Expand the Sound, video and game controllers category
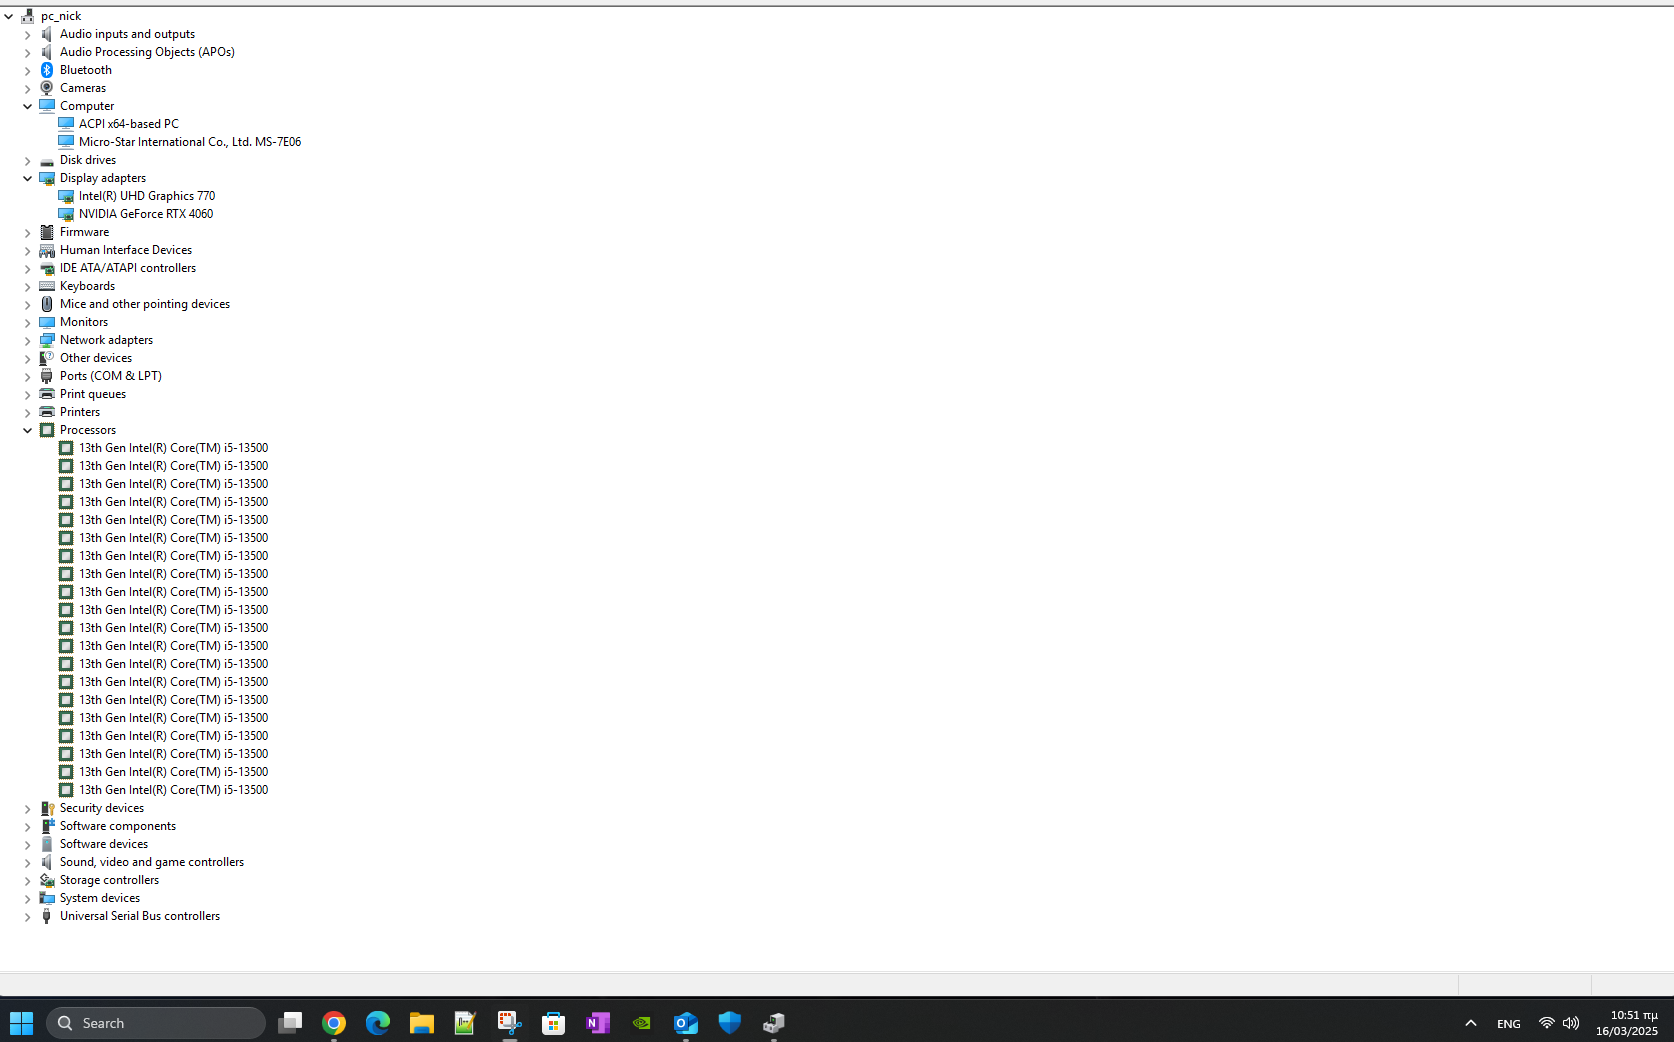This screenshot has height=1042, width=1674. coord(28,862)
